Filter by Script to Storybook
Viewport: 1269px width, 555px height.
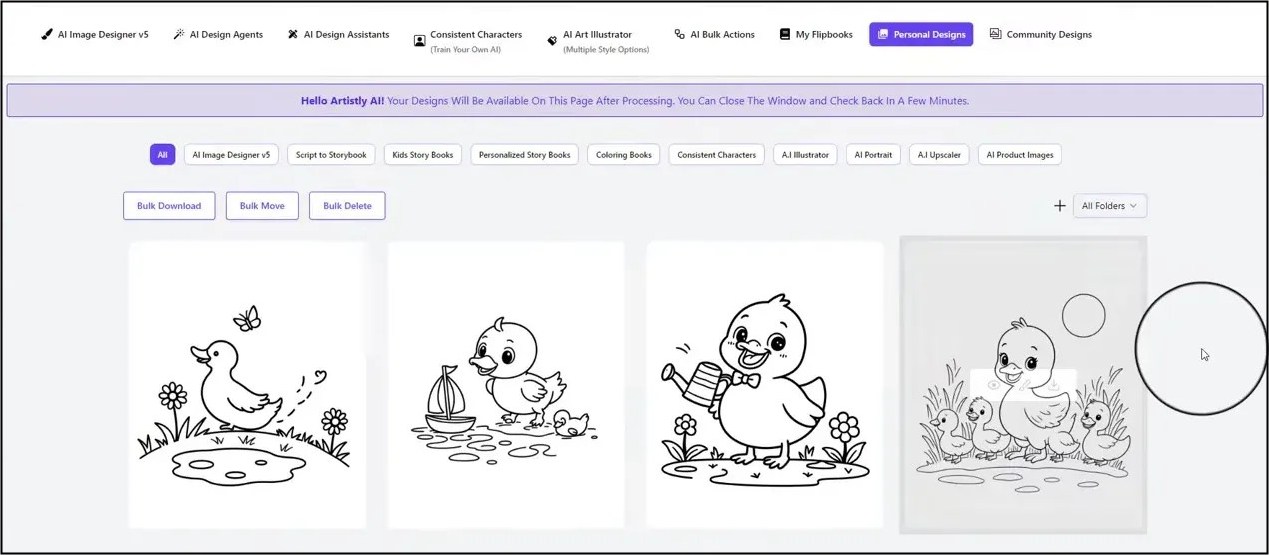(x=332, y=155)
